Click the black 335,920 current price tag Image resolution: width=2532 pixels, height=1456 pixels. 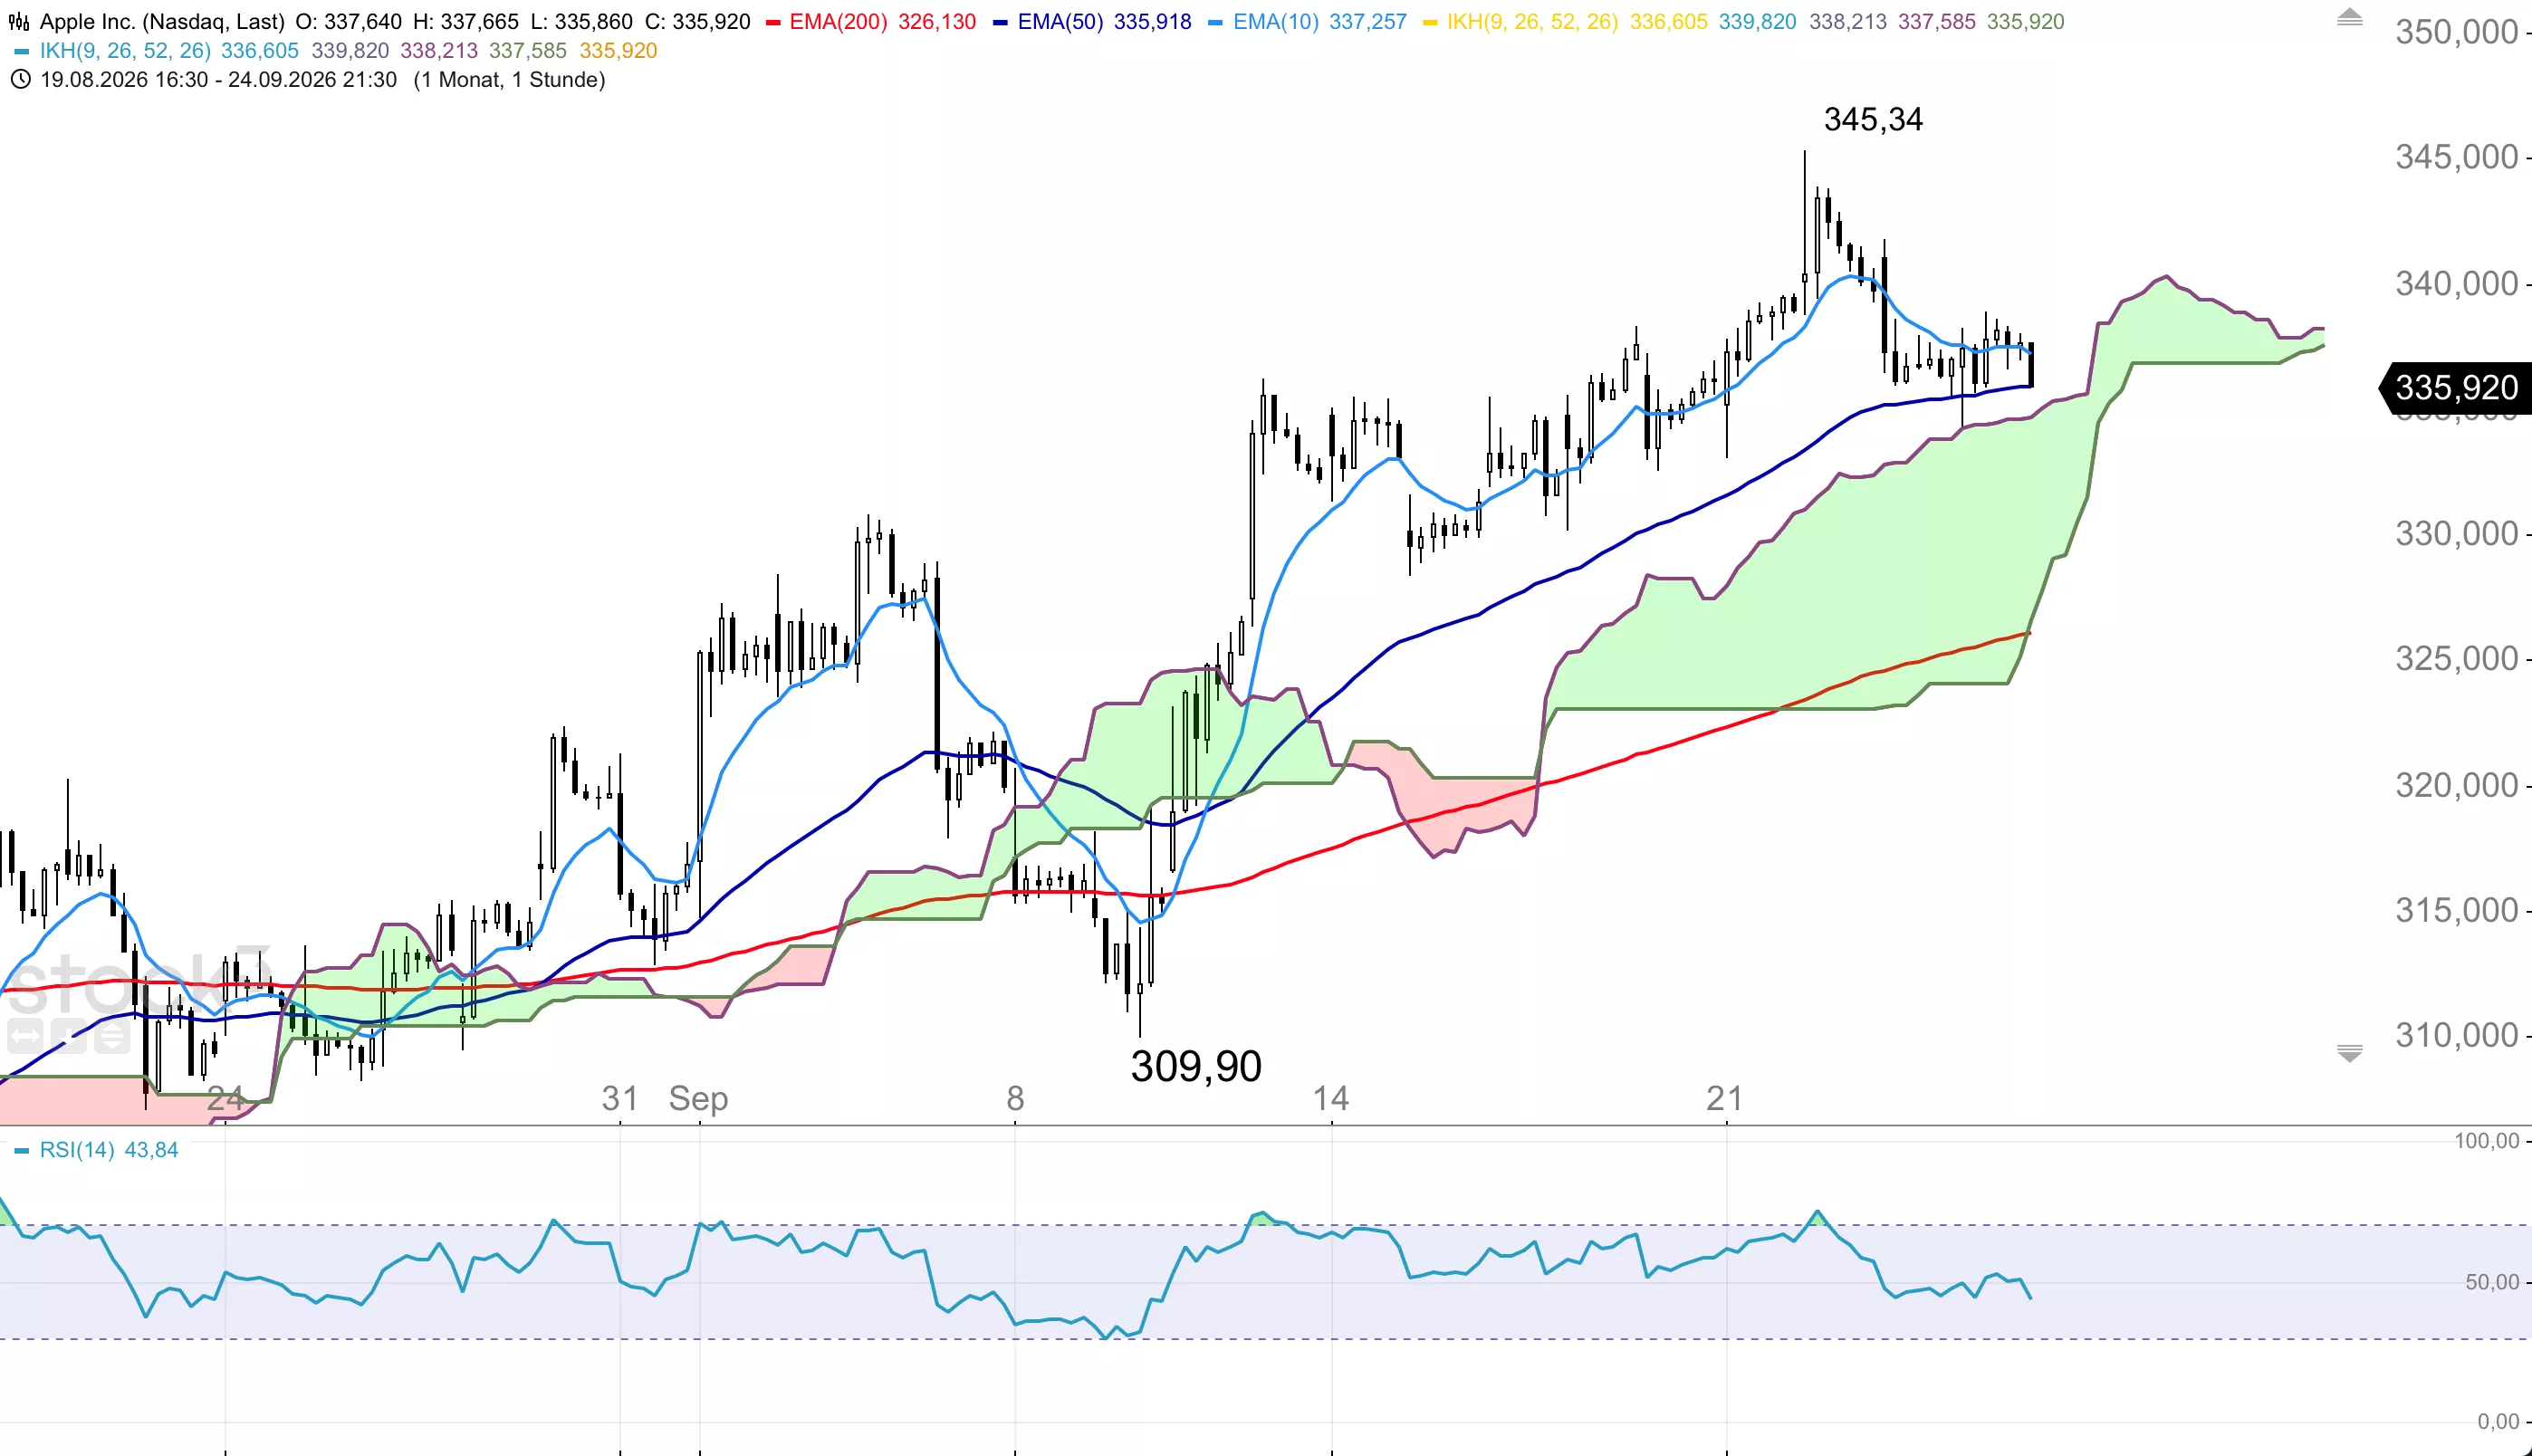[x=2455, y=388]
